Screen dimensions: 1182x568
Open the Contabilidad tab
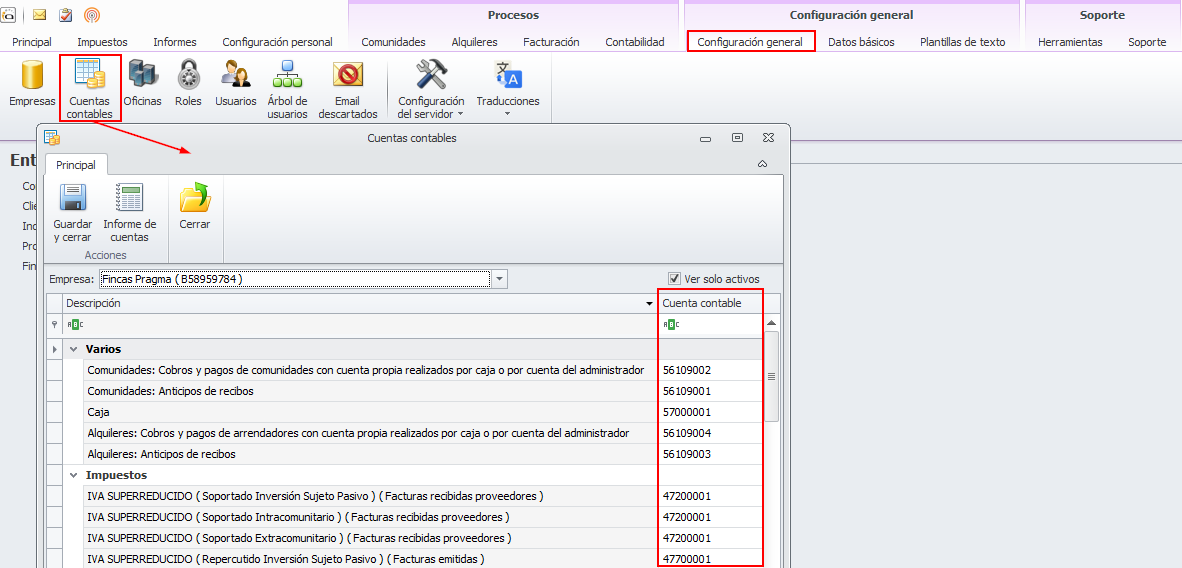[634, 42]
